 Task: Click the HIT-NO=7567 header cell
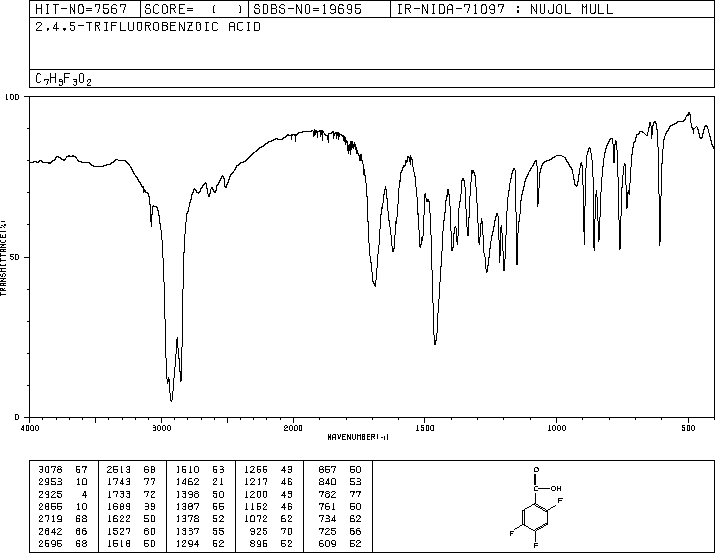coord(81,9)
